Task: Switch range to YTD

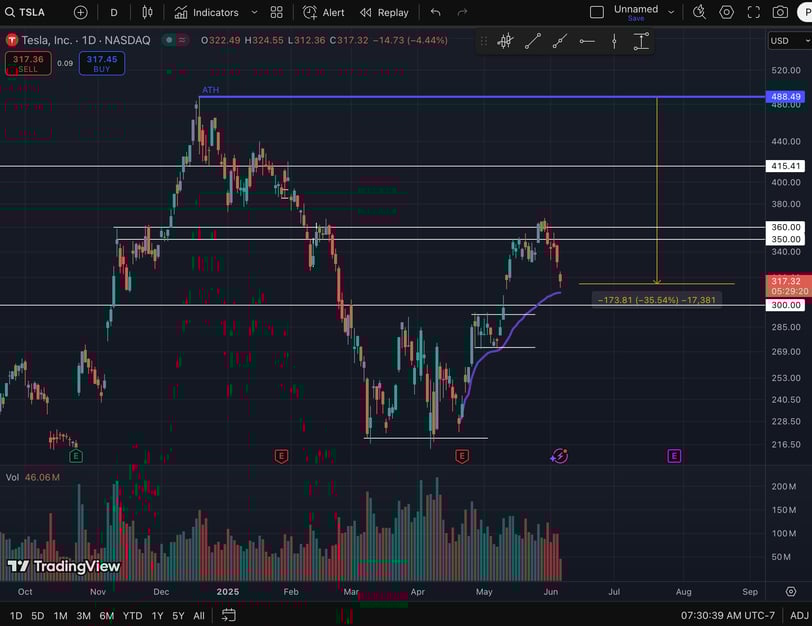Action: tap(133, 616)
